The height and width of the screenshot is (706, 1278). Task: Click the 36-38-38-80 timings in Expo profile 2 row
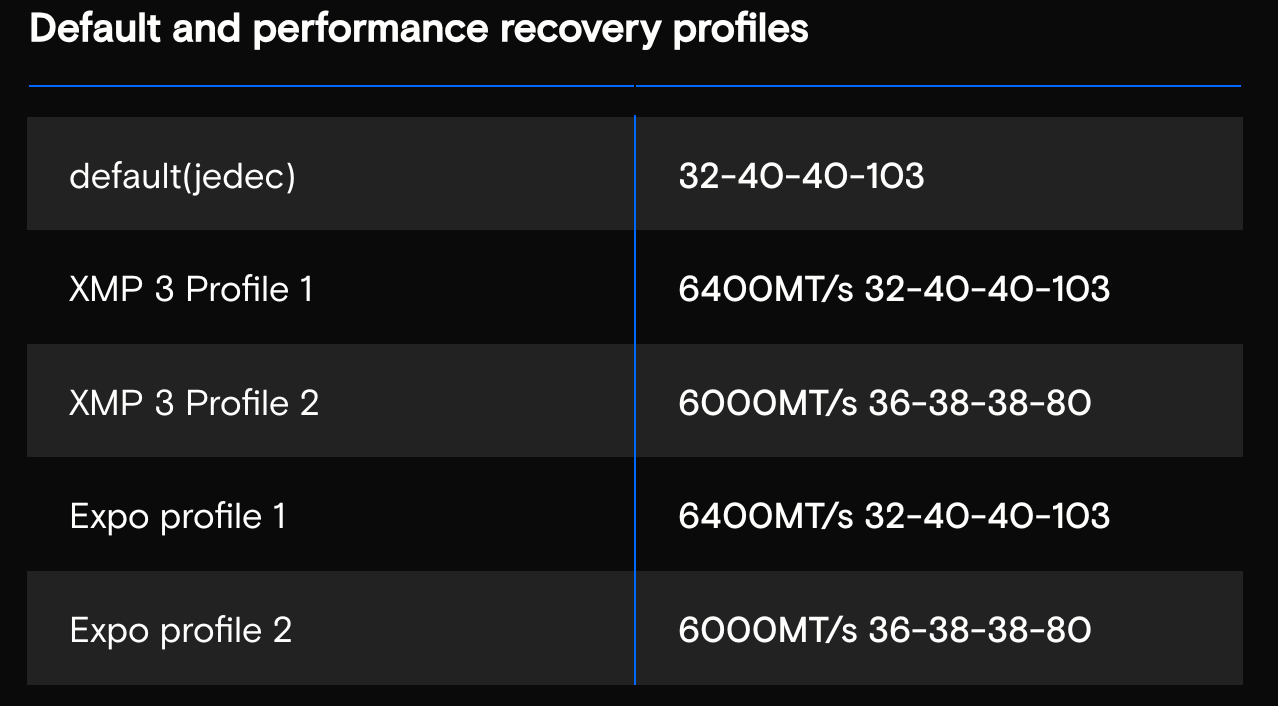pyautogui.click(x=980, y=631)
